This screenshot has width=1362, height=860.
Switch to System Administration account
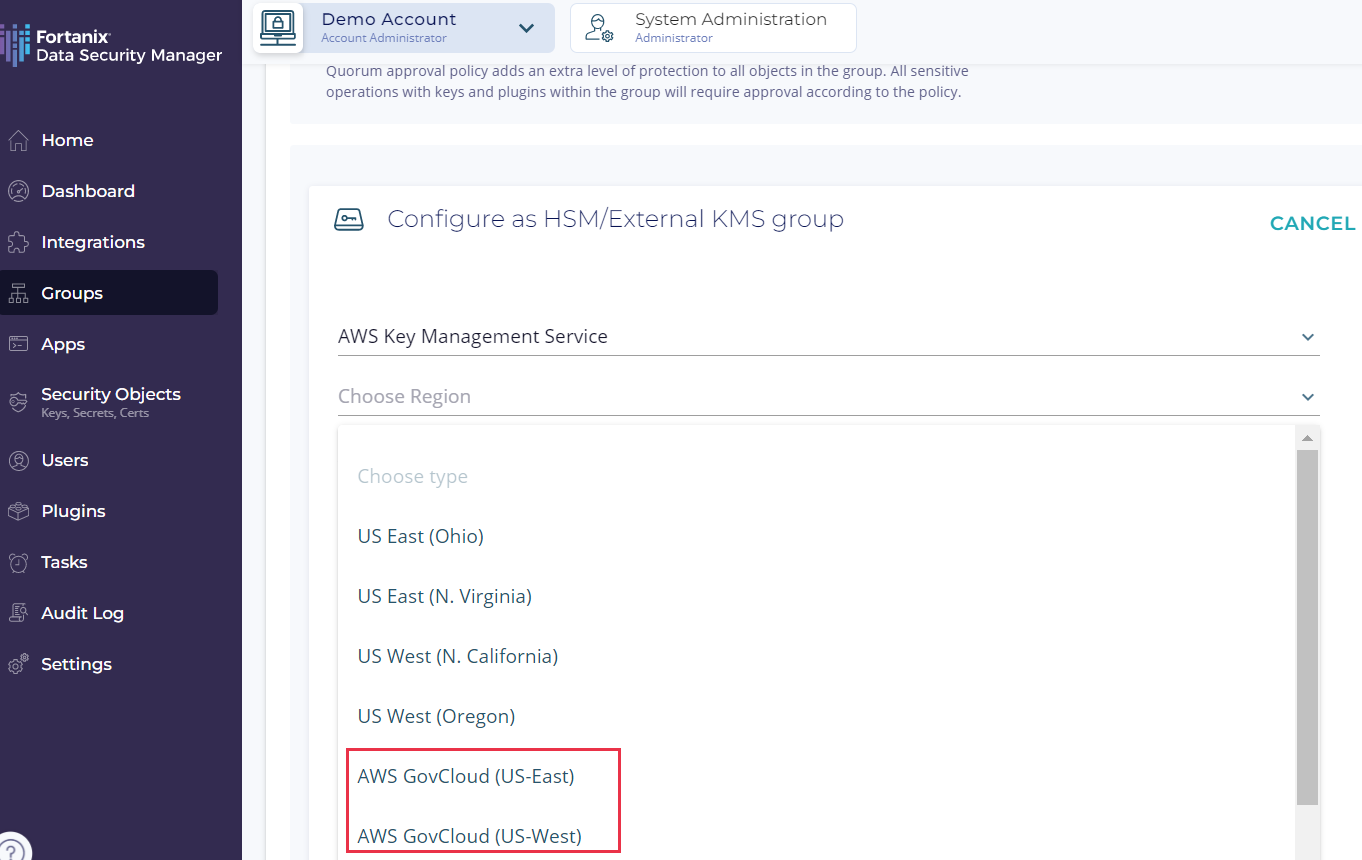[x=713, y=28]
